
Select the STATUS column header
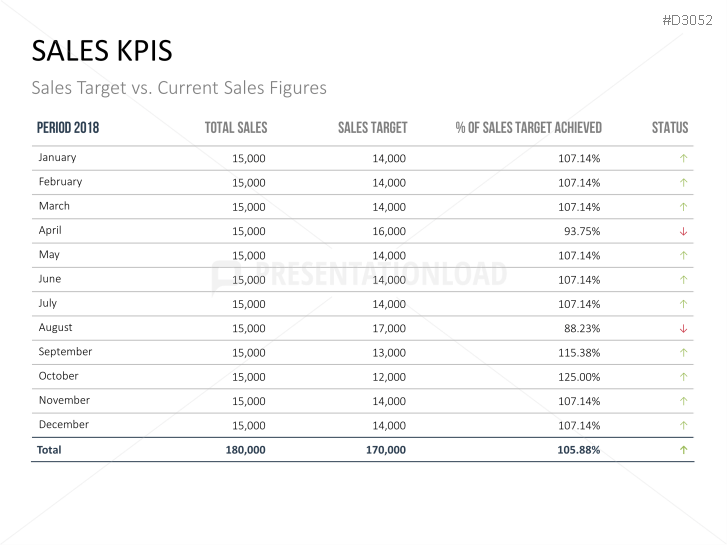[669, 128]
